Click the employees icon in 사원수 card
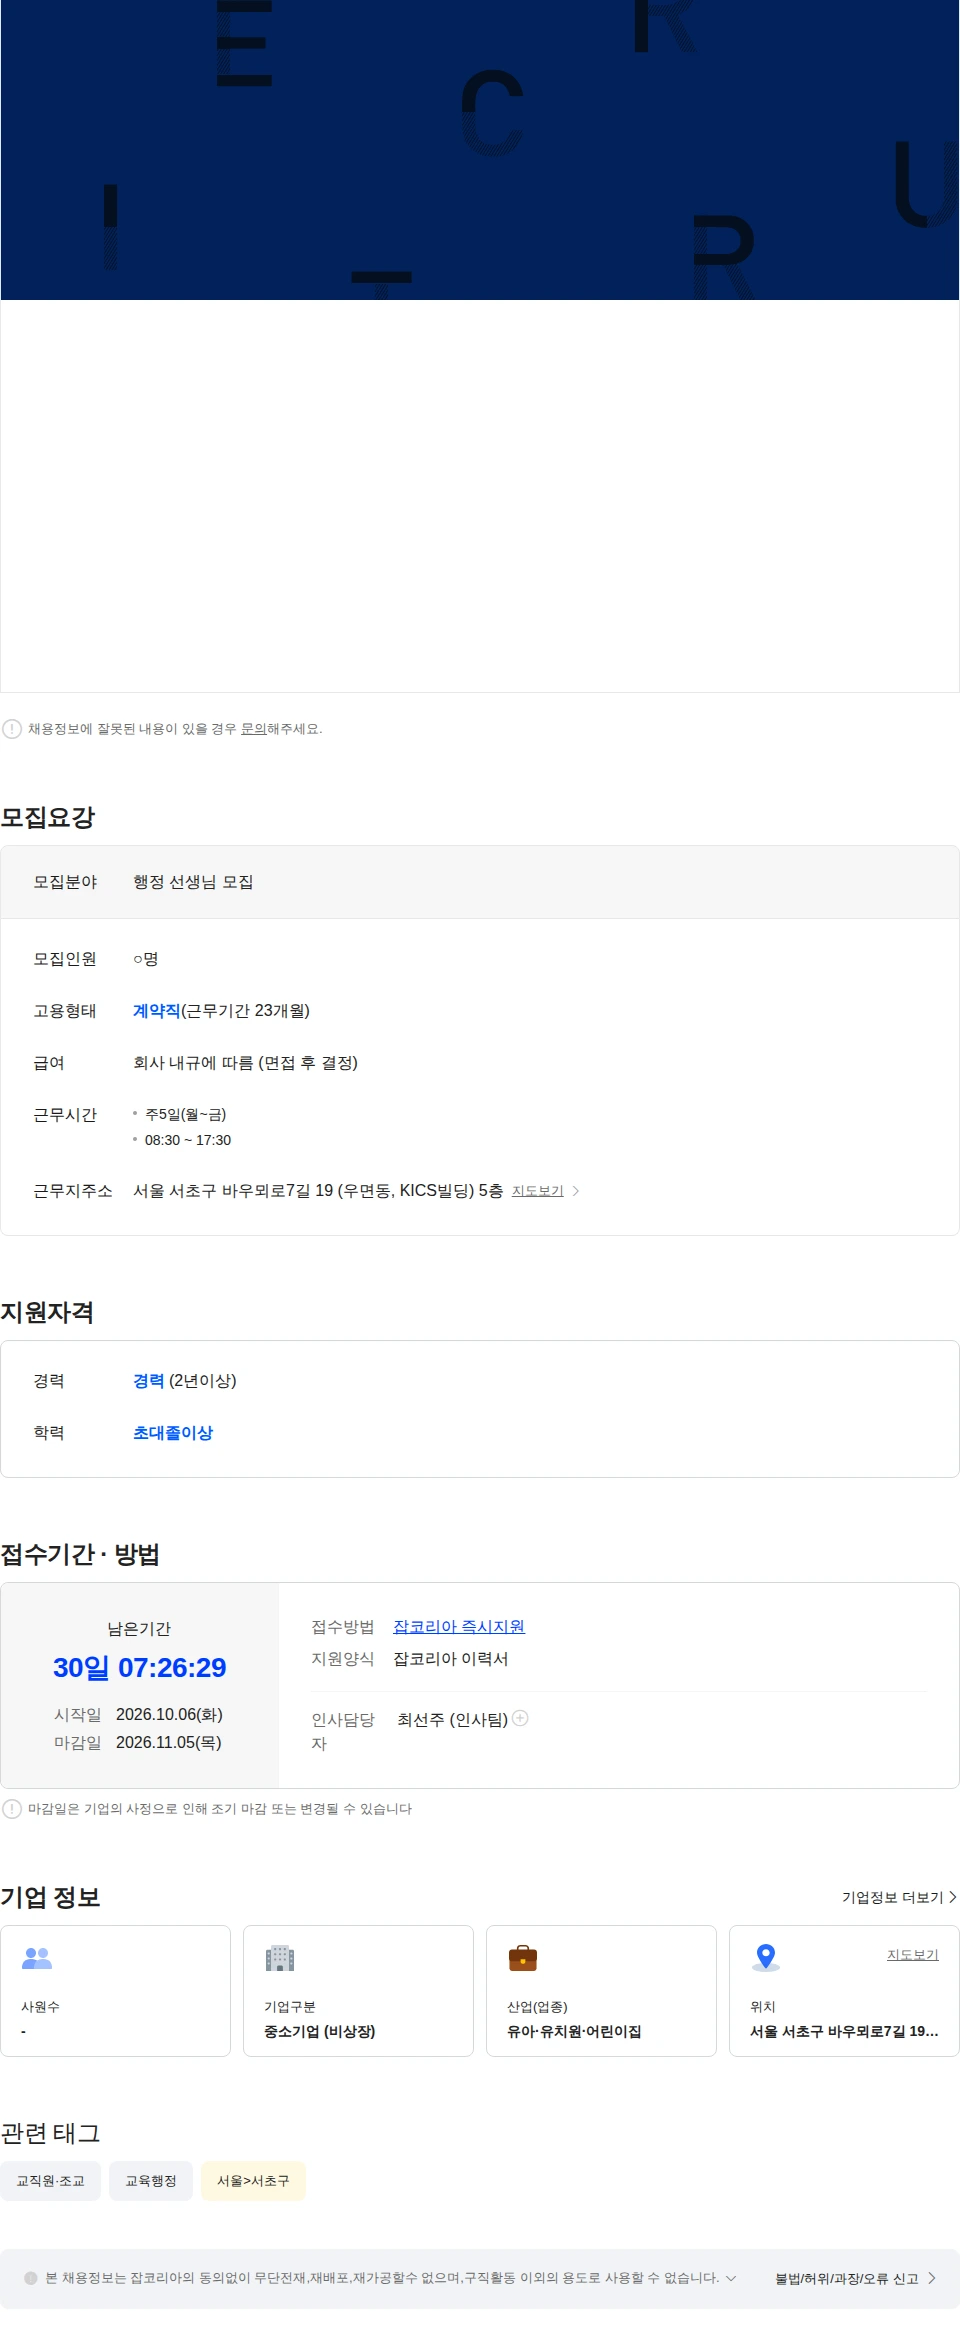 [x=37, y=1958]
